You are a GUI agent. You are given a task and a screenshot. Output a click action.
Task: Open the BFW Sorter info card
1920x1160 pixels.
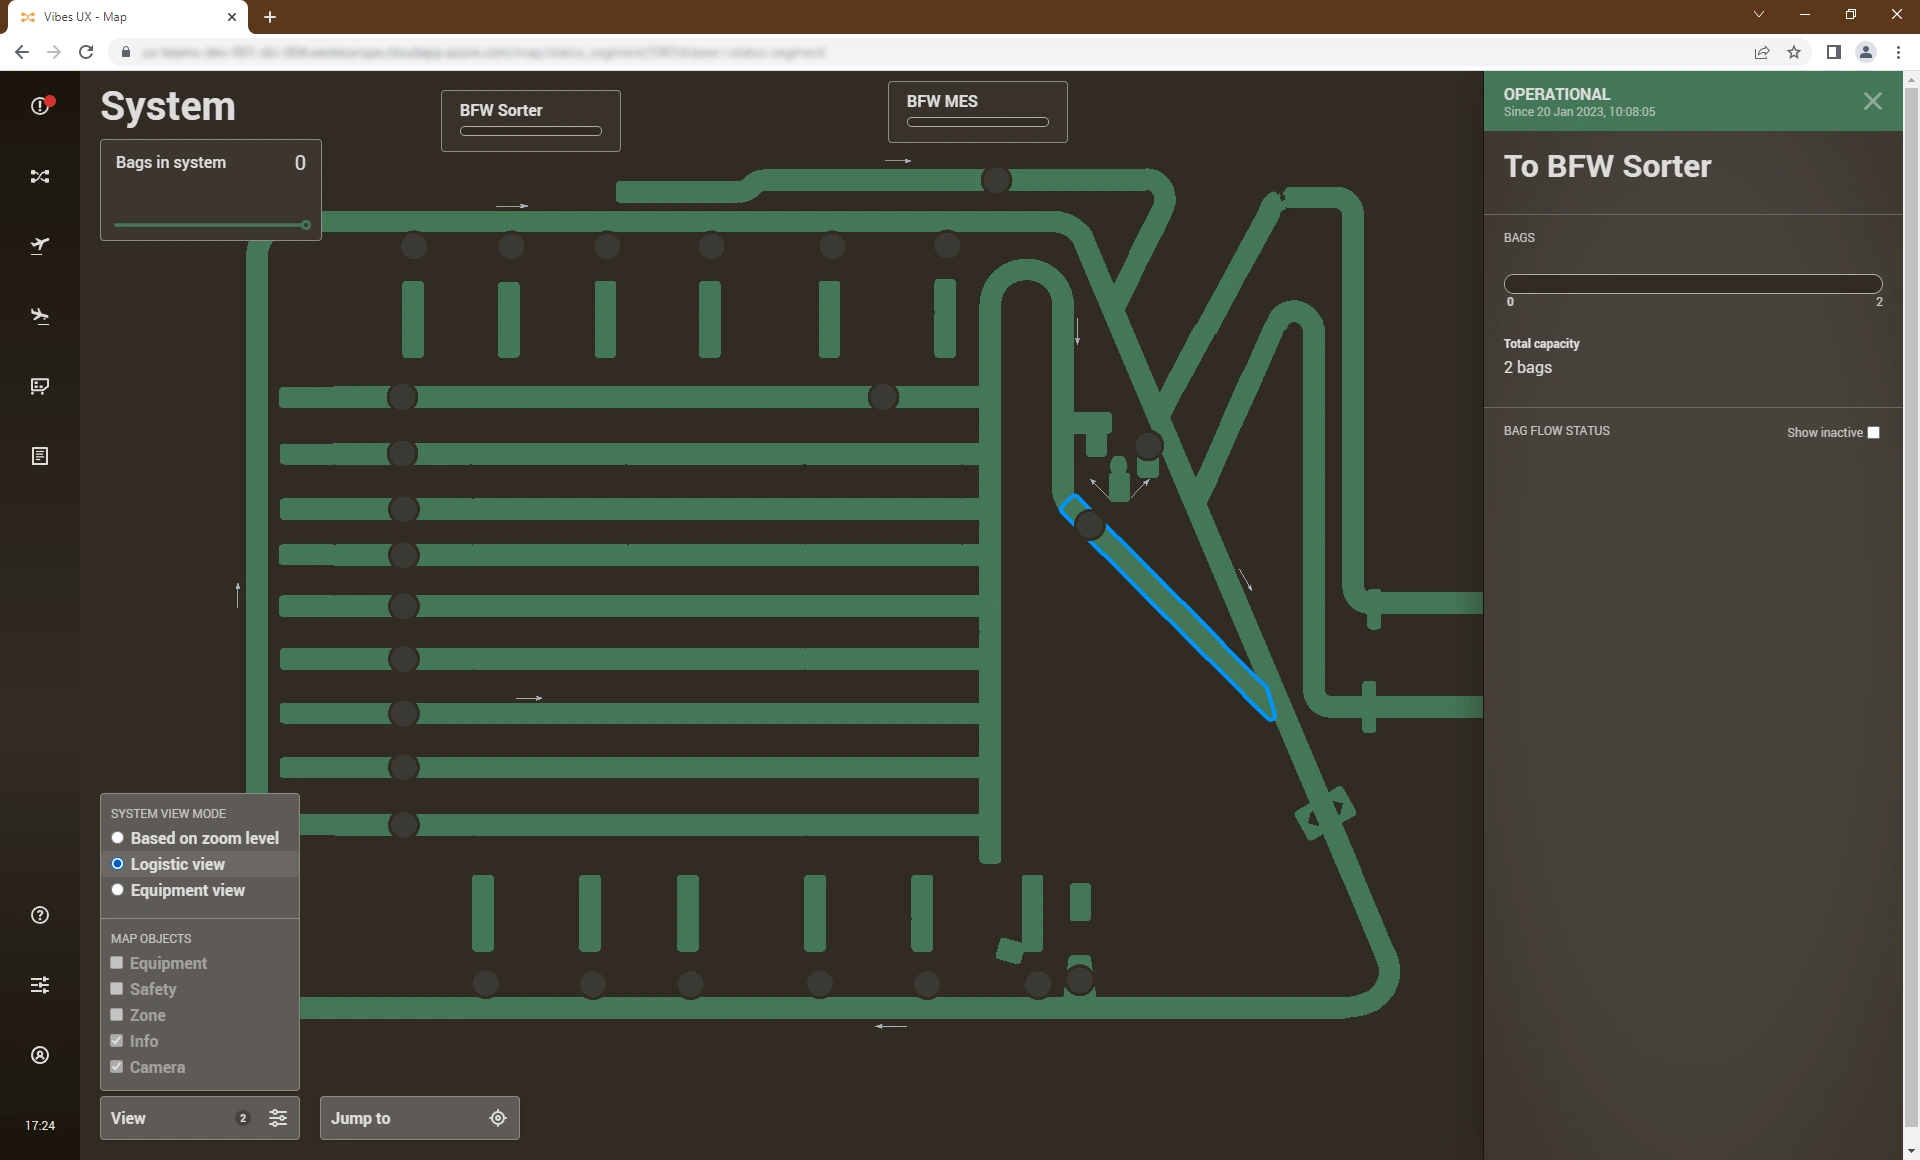click(531, 121)
